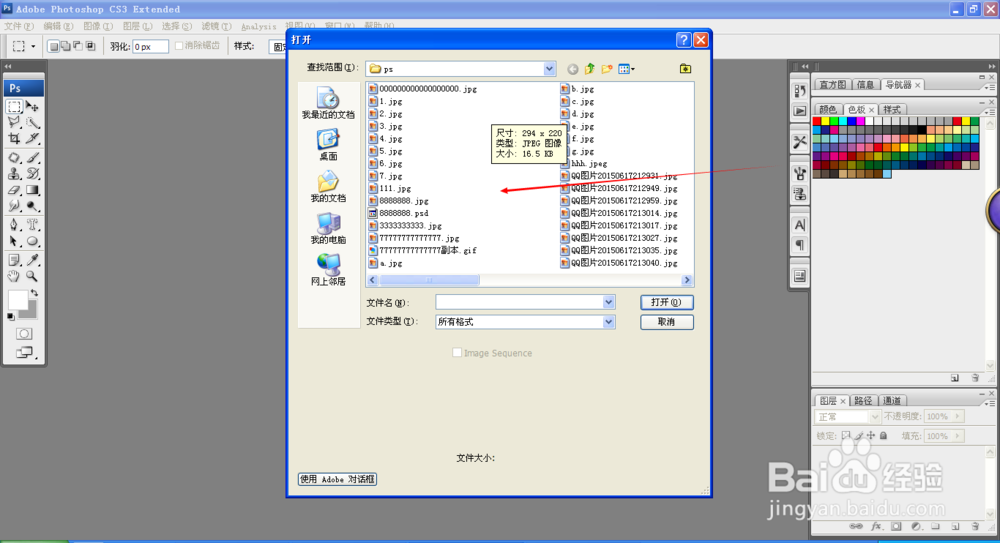The height and width of the screenshot is (543, 1000).
Task: Select the History Brush tool
Action: [x=33, y=174]
